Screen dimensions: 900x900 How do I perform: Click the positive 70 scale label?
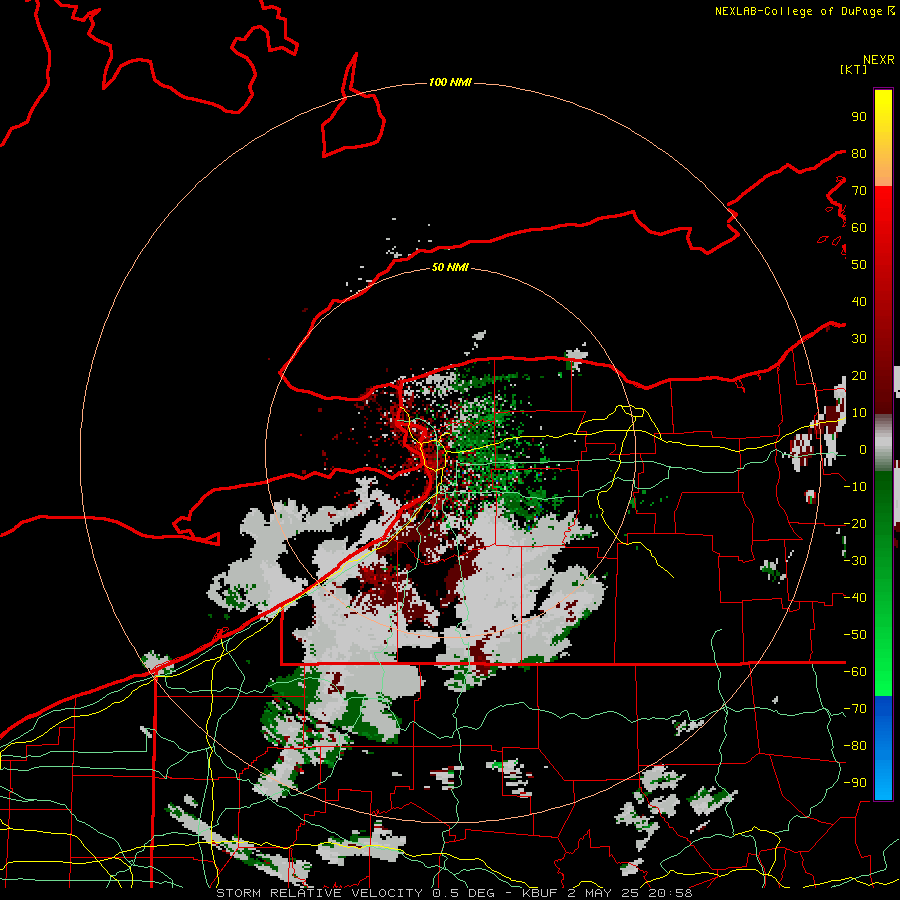coord(859,191)
